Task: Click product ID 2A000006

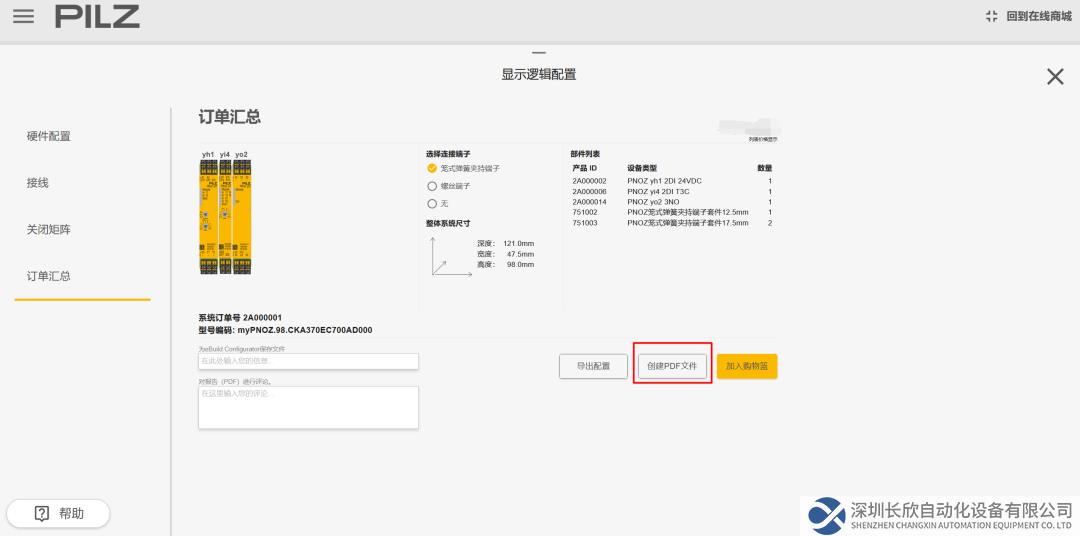Action: click(589, 192)
